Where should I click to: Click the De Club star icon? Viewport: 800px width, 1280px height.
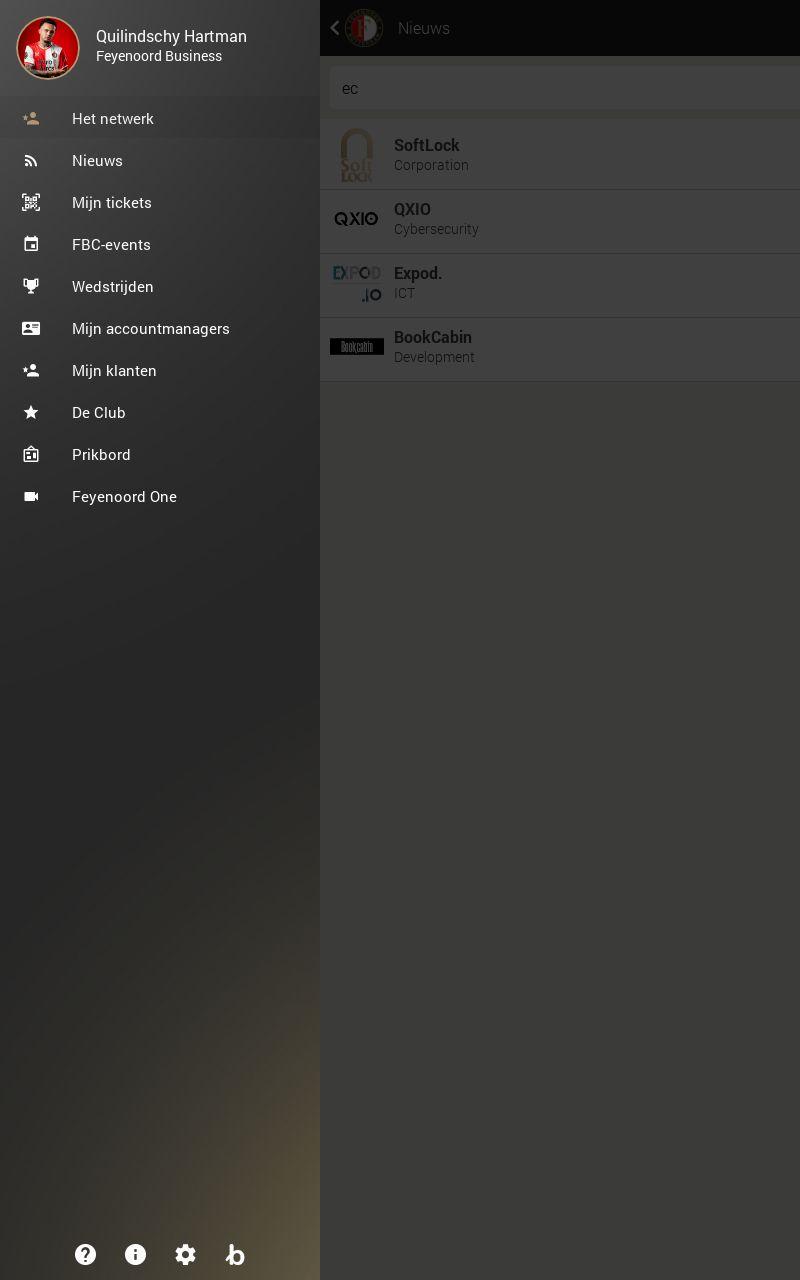(x=31, y=413)
